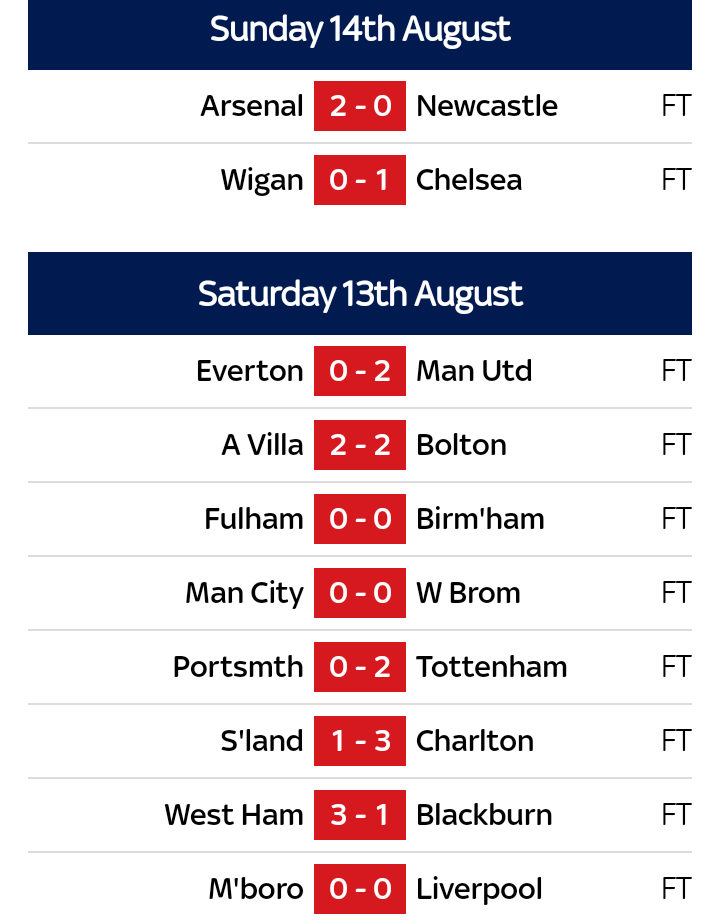Go to the Chelsea team name
The image size is (720, 923).
[x=469, y=180]
